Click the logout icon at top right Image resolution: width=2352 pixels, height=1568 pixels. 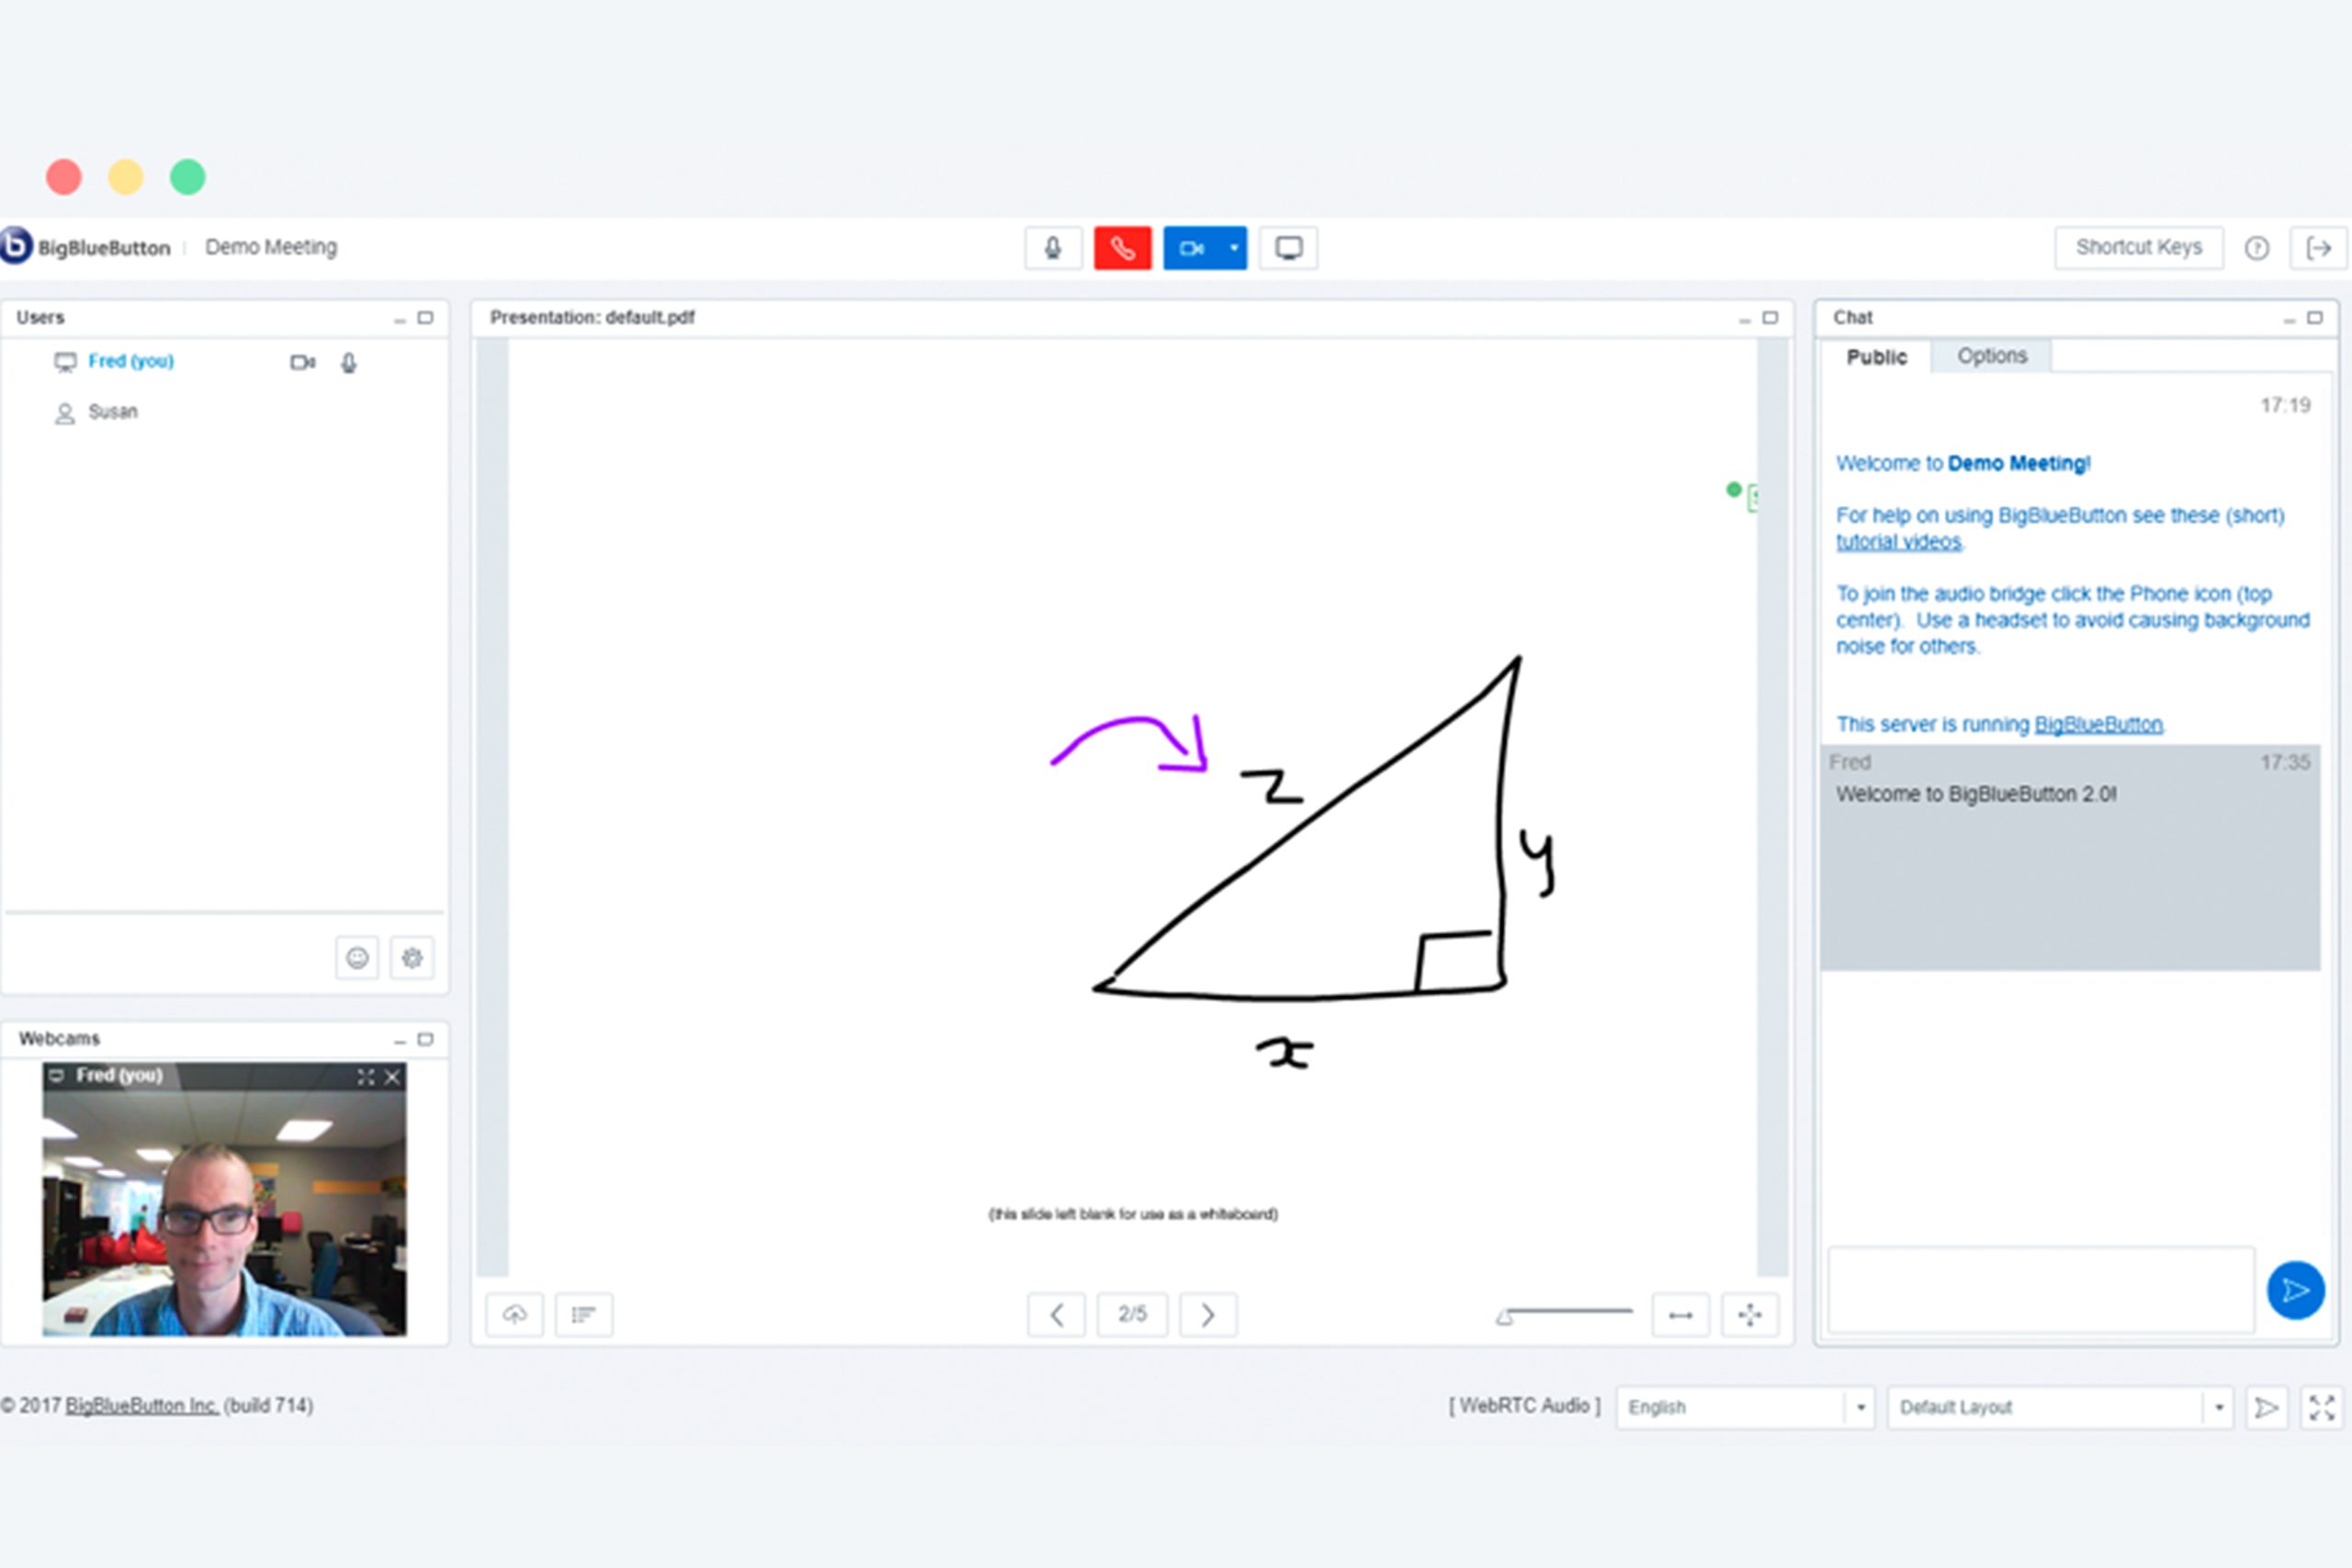pyautogui.click(x=2318, y=248)
